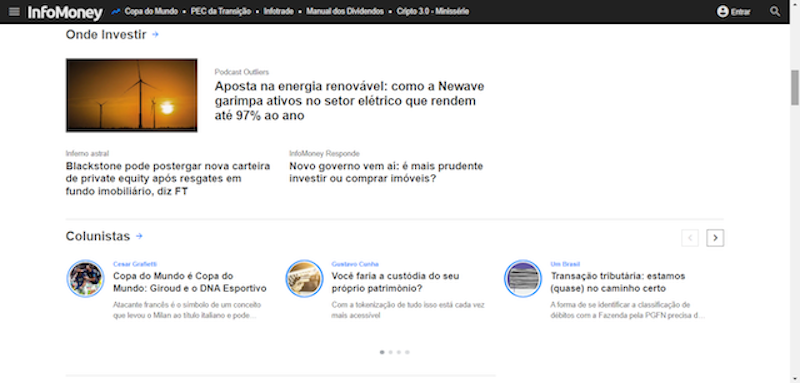Click the user account icon
This screenshot has width=800, height=383.
pyautogui.click(x=722, y=11)
